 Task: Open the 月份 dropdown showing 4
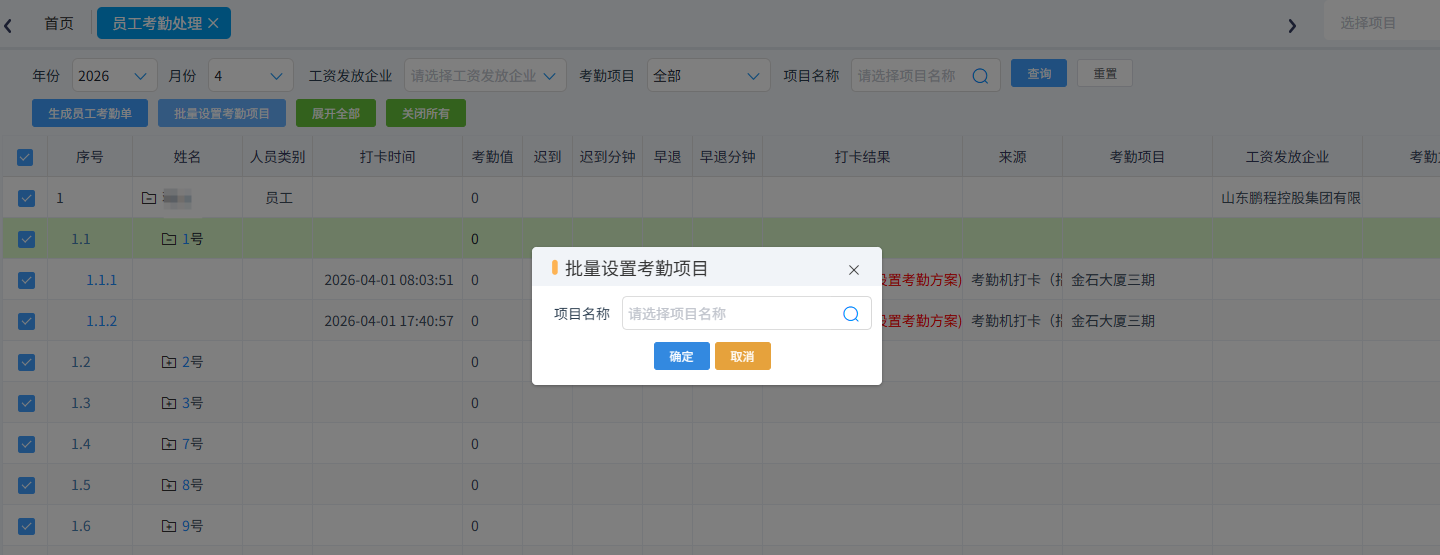pyautogui.click(x=251, y=75)
